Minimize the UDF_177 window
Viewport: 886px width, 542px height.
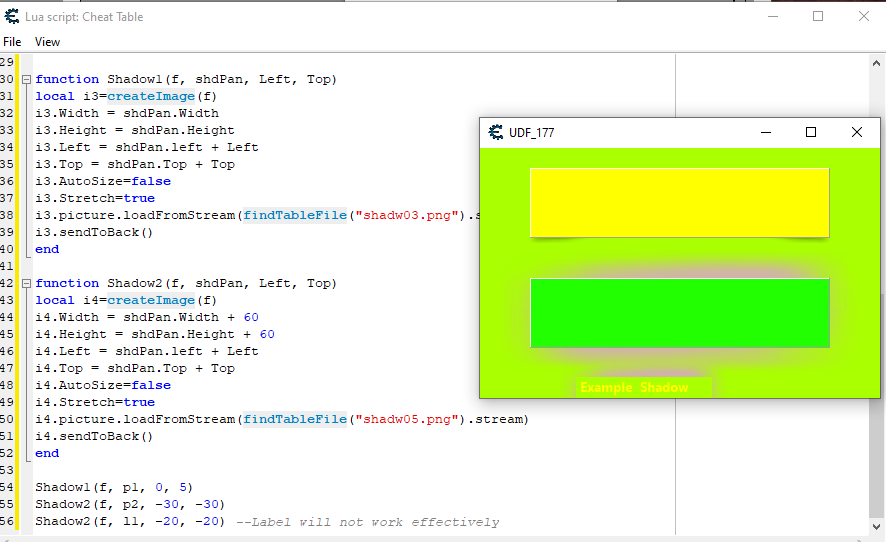(766, 132)
